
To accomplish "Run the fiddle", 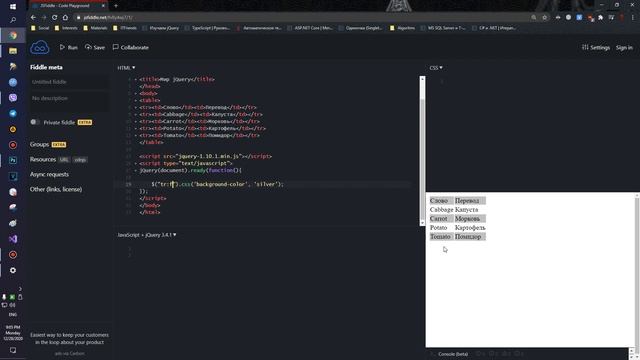I will point(69,47).
